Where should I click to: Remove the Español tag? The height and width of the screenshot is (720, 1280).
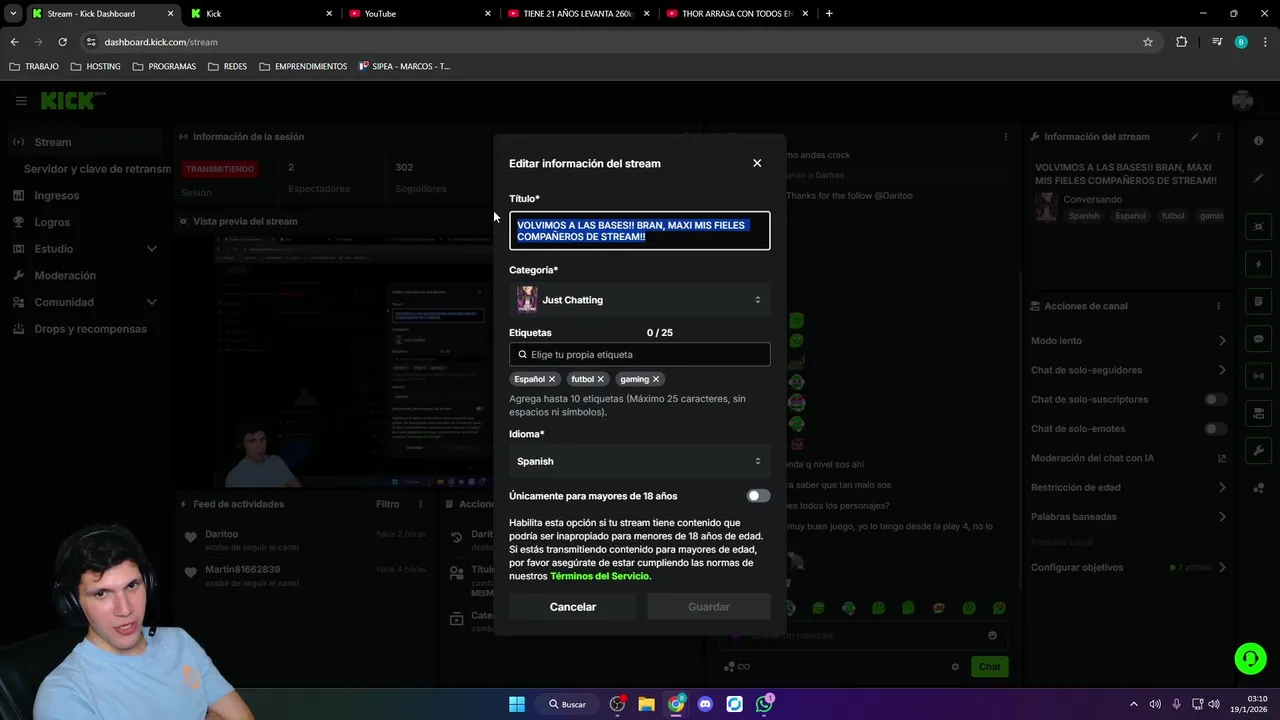(x=551, y=379)
